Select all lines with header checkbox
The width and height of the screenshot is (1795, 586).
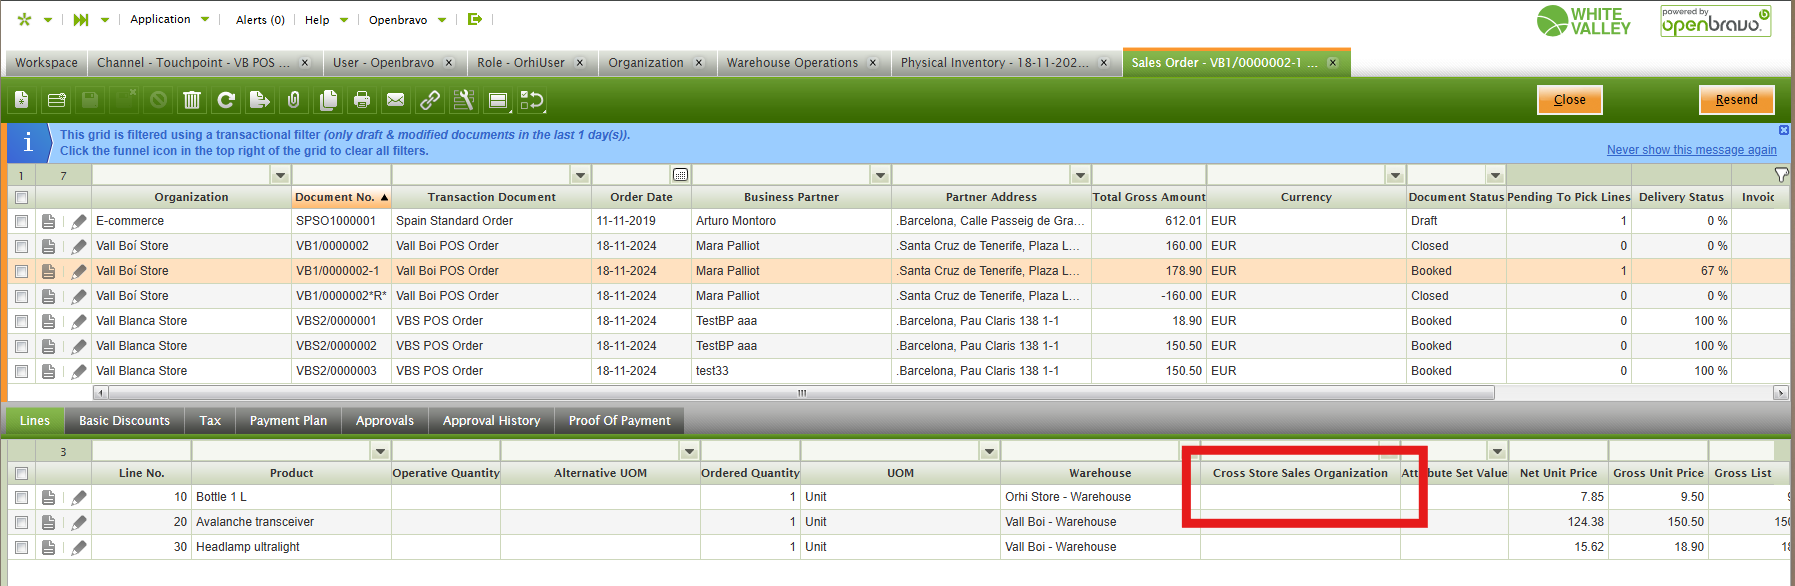21,473
